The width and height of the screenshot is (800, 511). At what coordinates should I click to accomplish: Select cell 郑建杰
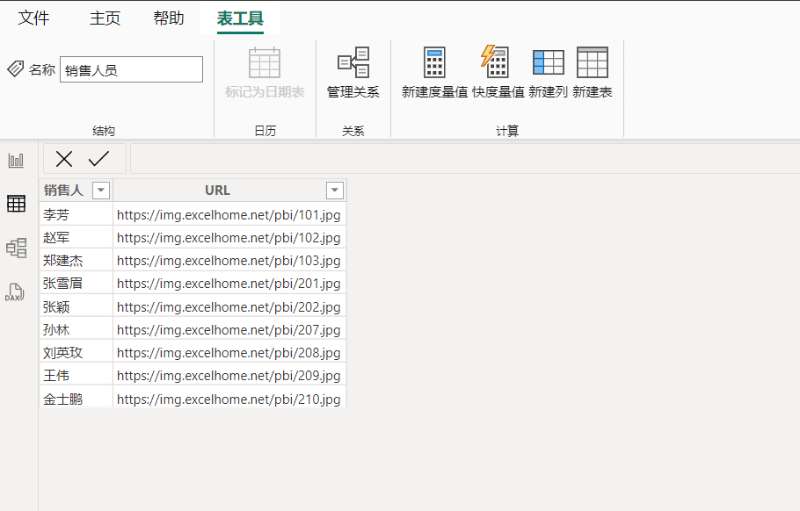pyautogui.click(x=76, y=261)
